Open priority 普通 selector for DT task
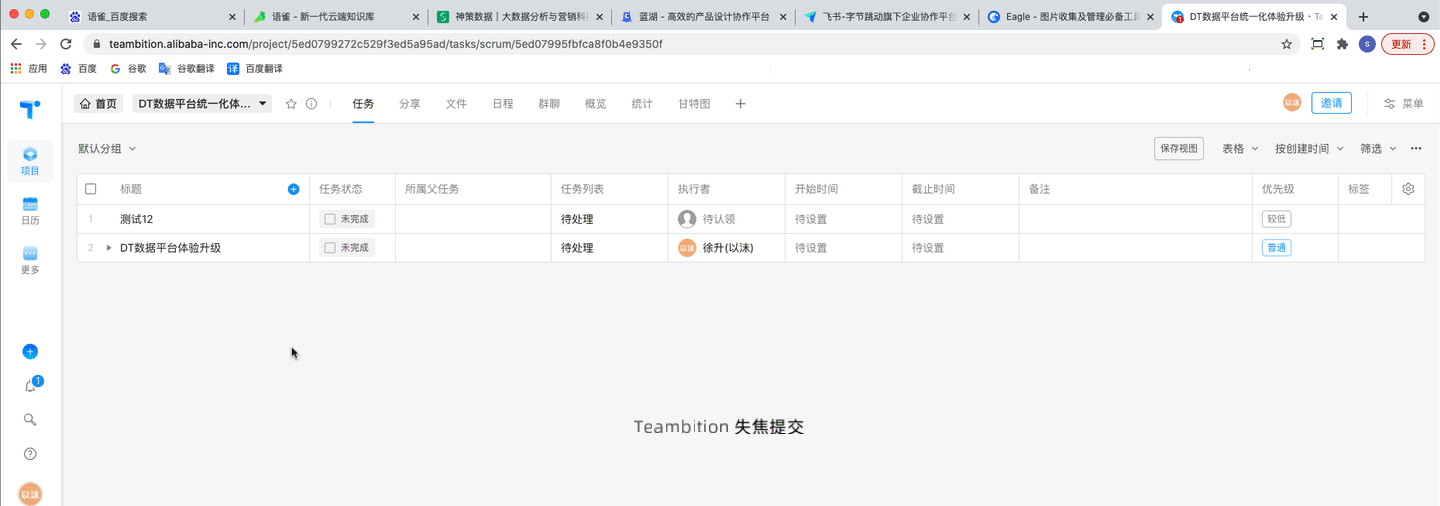 coord(1276,248)
